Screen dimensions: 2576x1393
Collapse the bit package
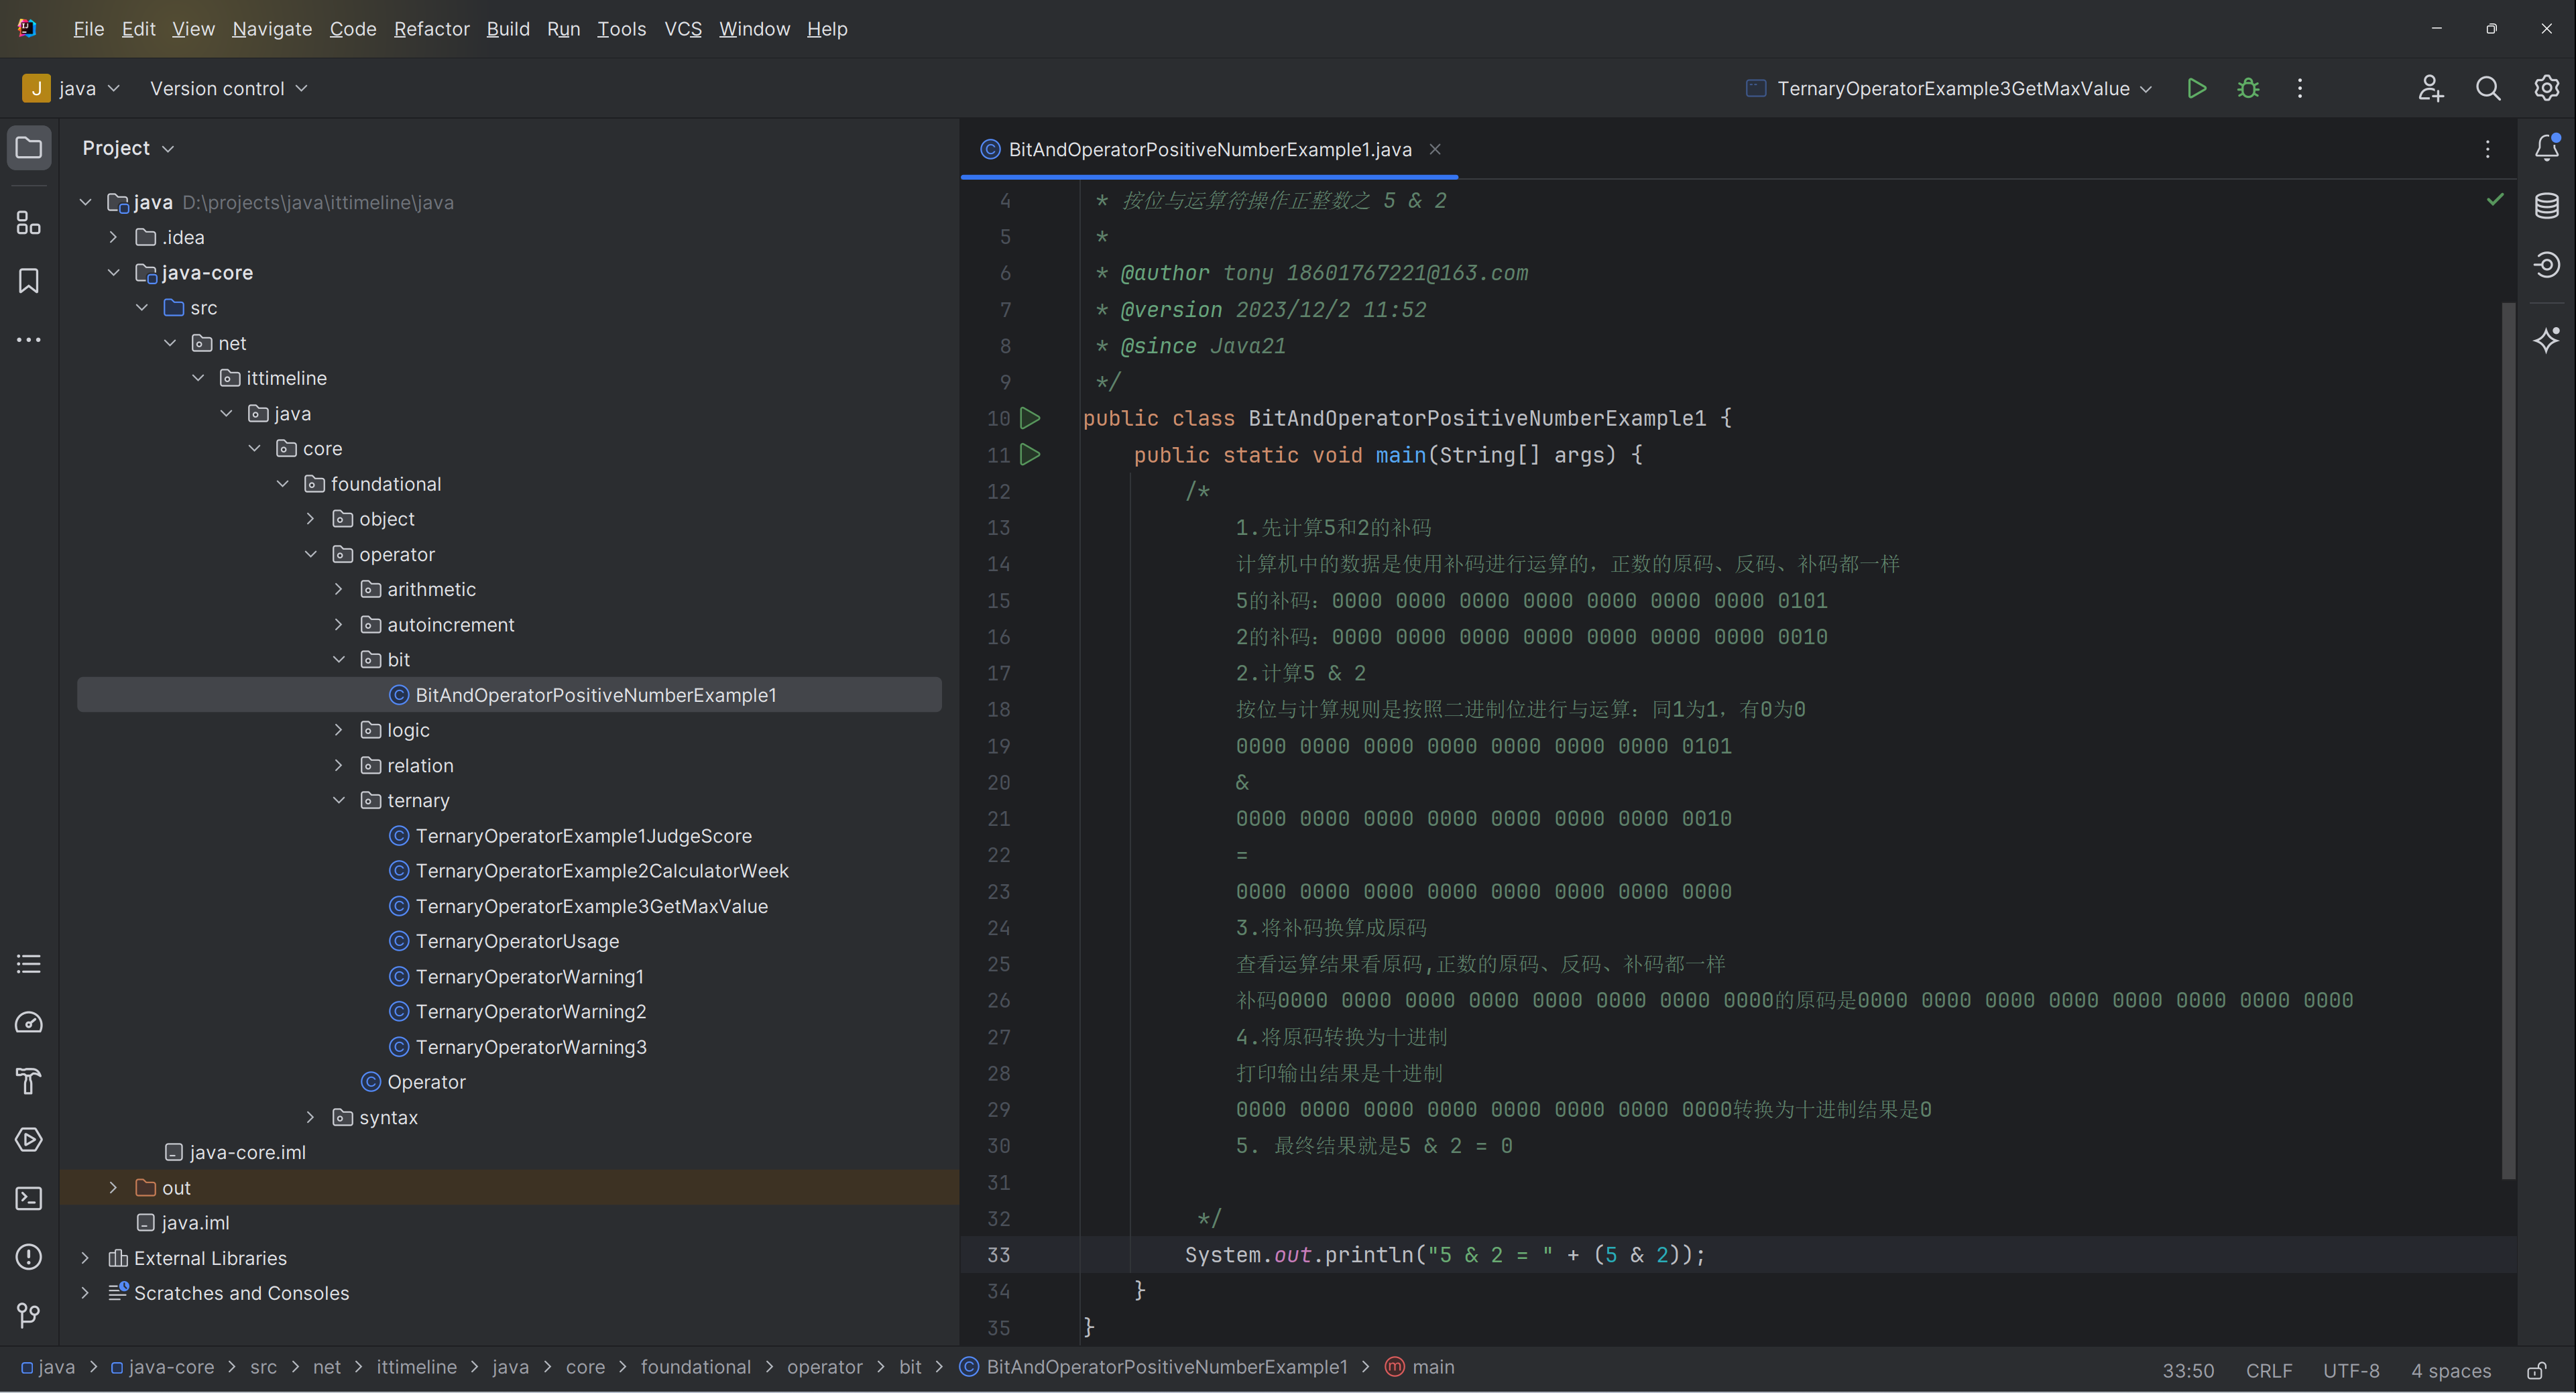[x=338, y=659]
